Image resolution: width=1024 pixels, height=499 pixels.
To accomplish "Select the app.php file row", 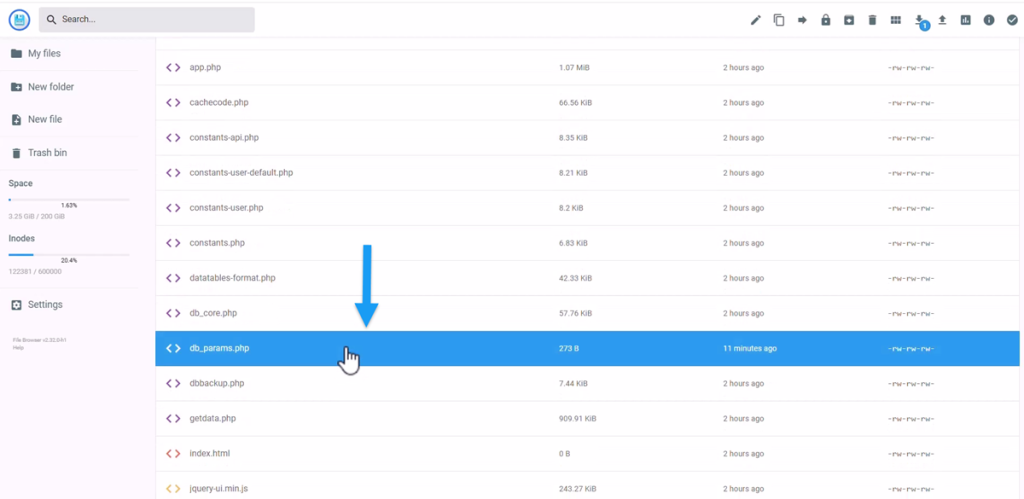I will coord(588,67).
